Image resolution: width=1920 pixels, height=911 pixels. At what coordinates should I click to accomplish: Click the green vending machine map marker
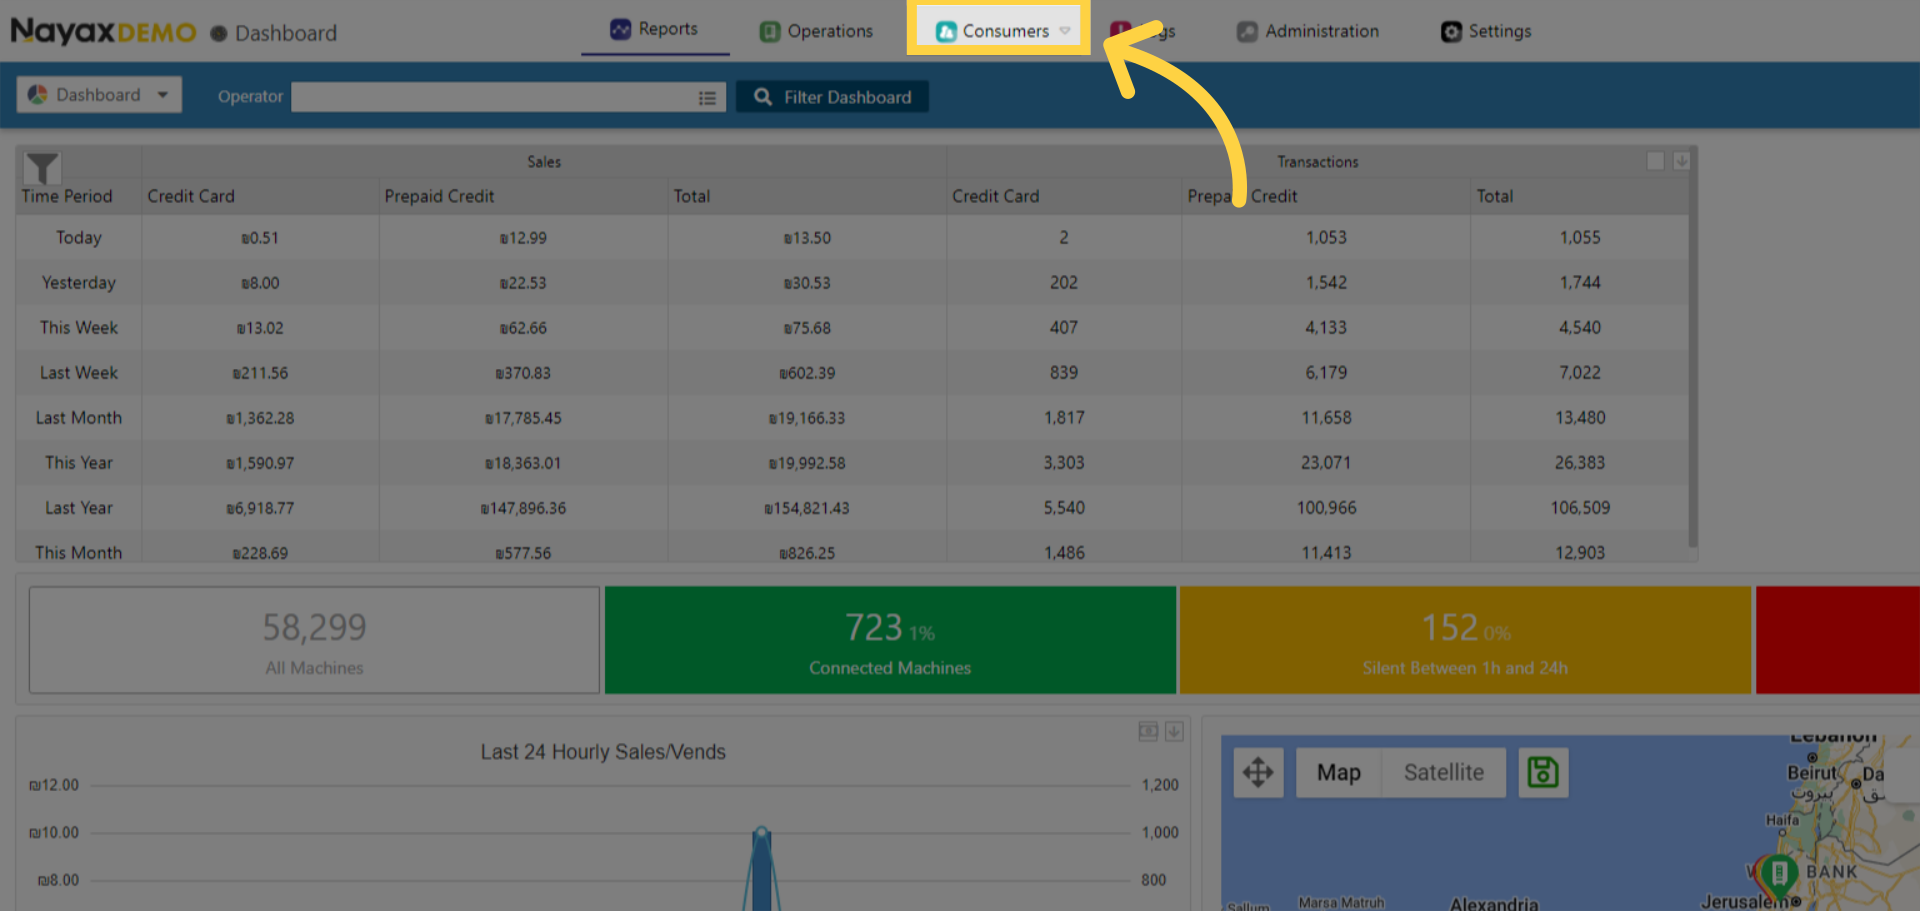pos(1778,873)
